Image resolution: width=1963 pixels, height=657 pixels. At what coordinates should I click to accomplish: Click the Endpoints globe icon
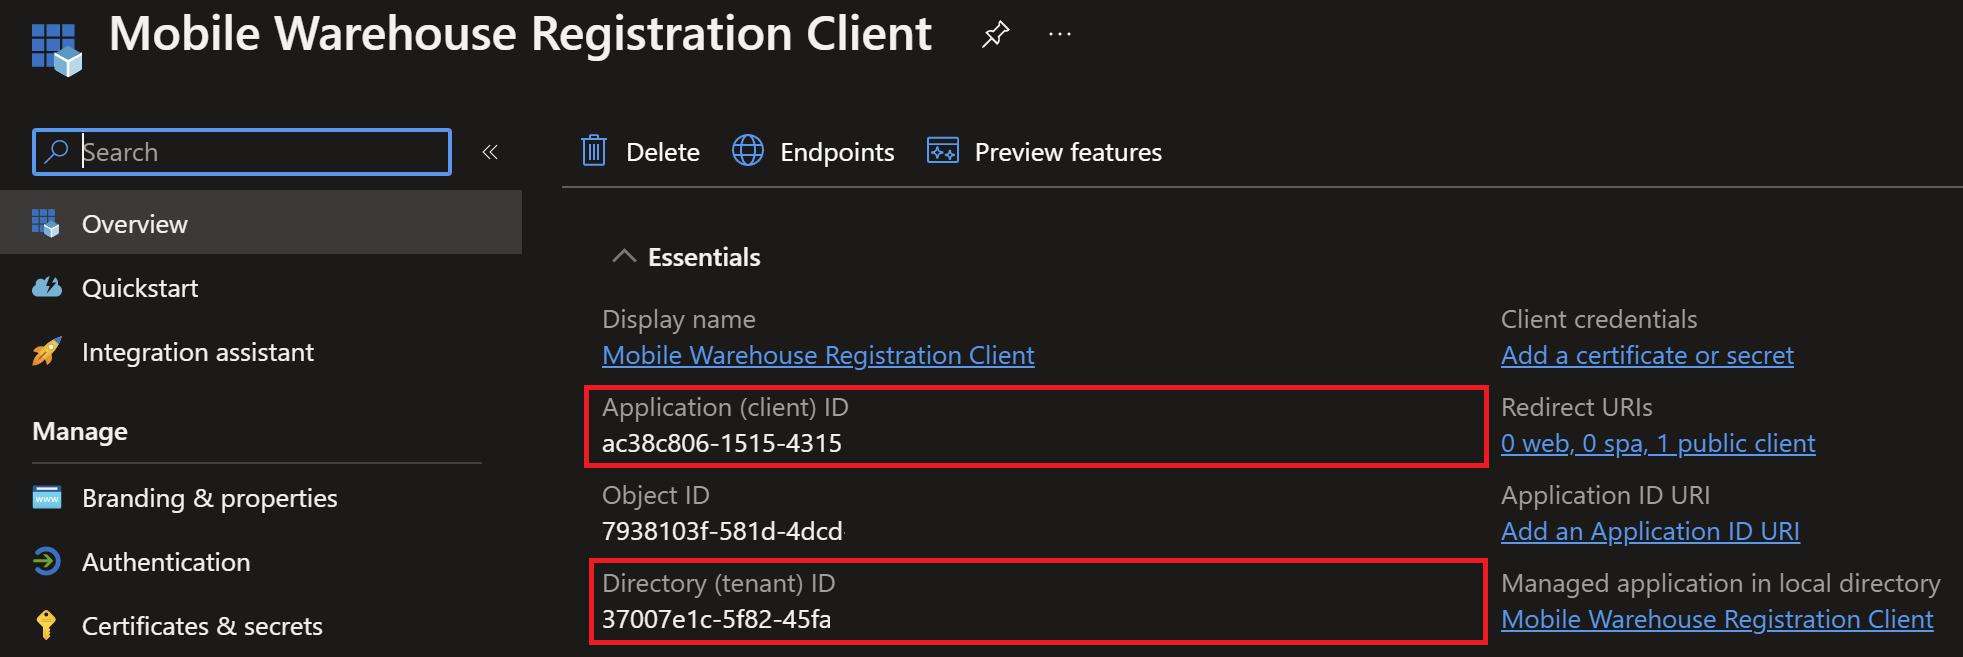point(748,151)
